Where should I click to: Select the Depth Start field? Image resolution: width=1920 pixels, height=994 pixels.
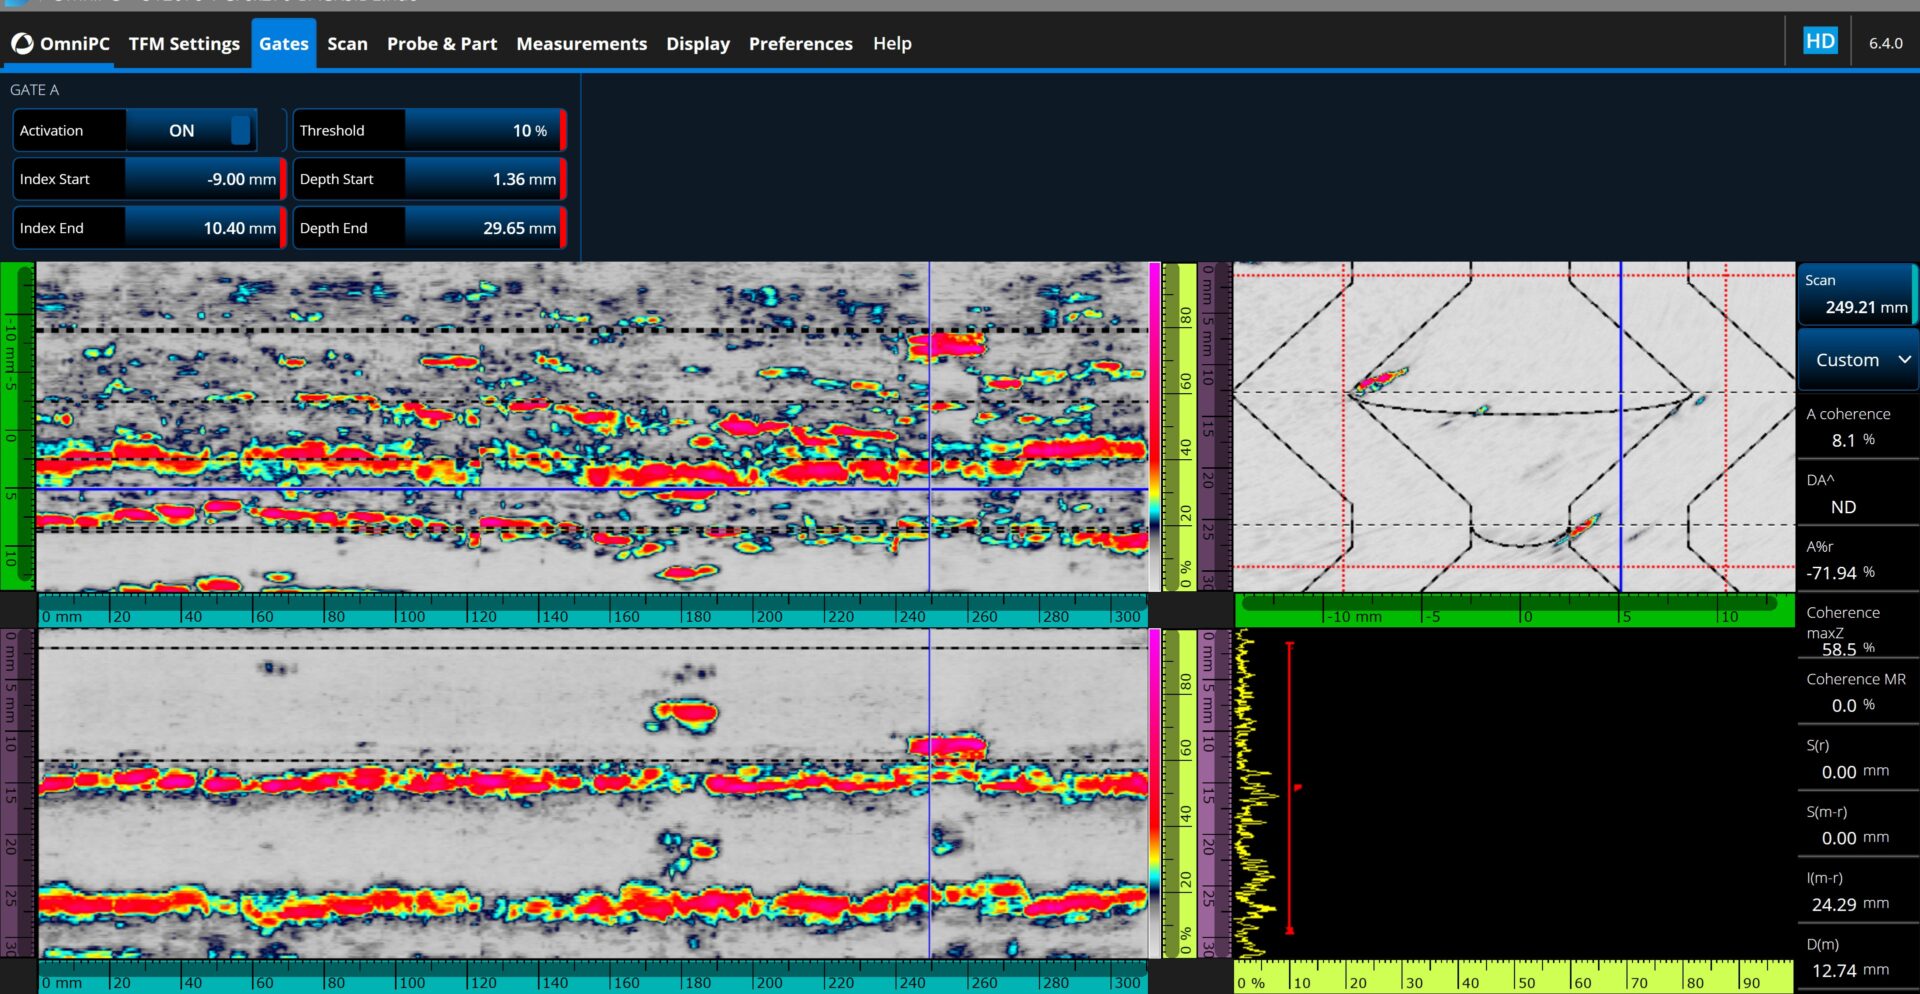[x=483, y=179]
